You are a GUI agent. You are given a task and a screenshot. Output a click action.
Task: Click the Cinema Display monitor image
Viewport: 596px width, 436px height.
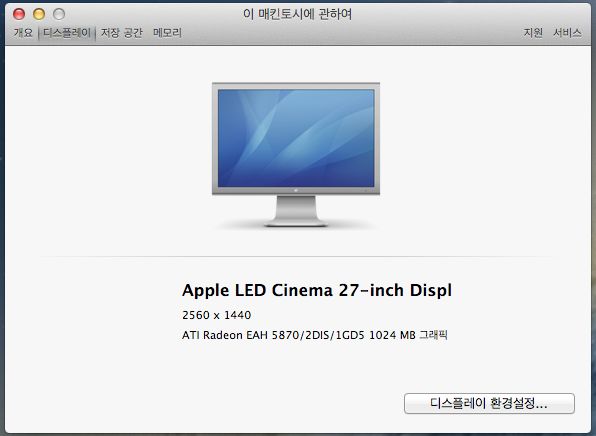pos(296,154)
